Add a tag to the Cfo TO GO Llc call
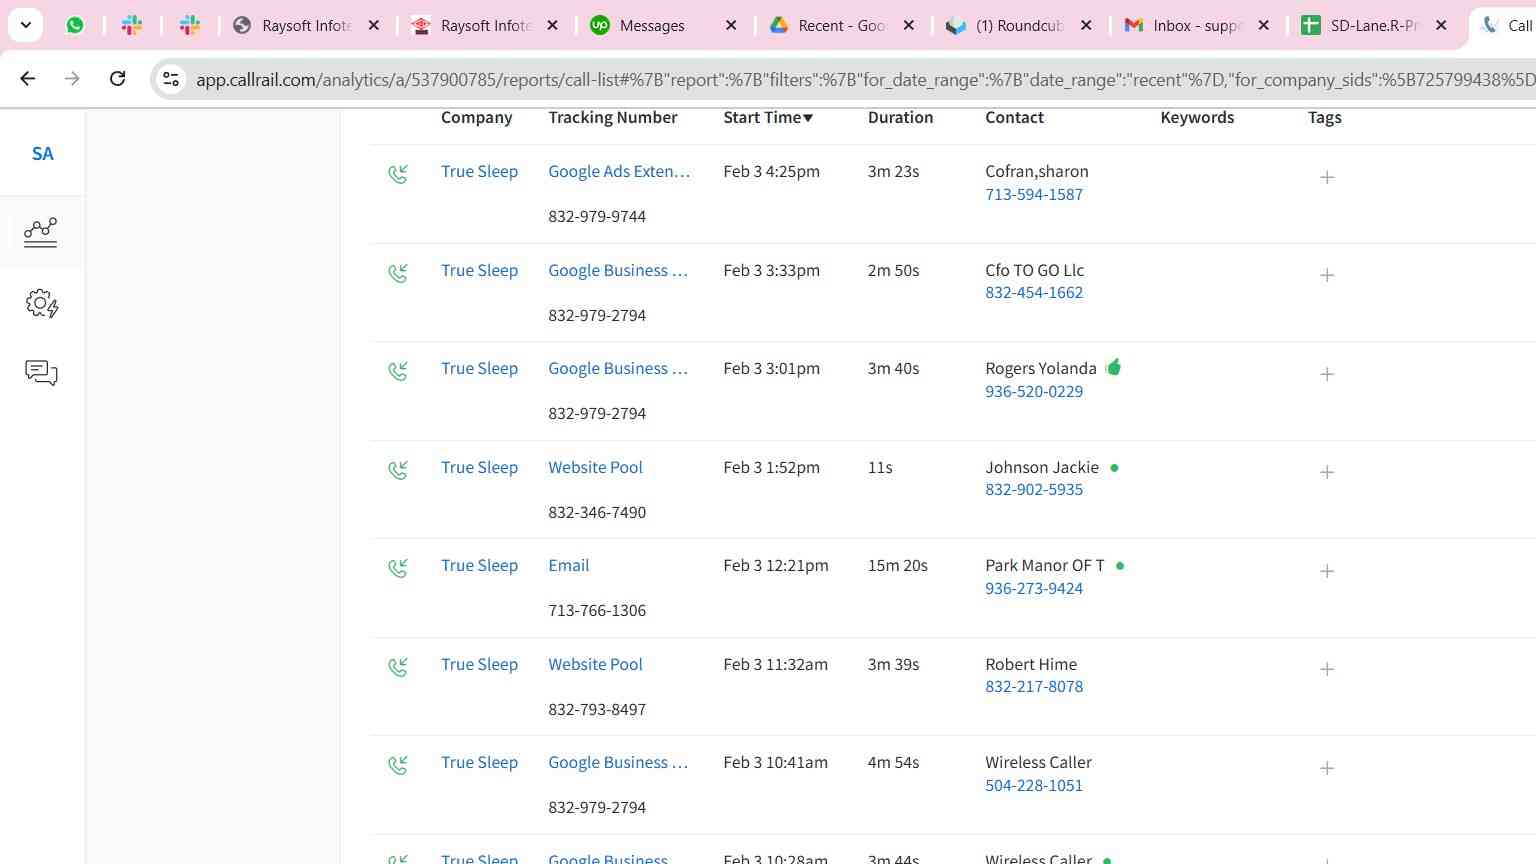Viewport: 1536px width, 864px height. point(1327,275)
